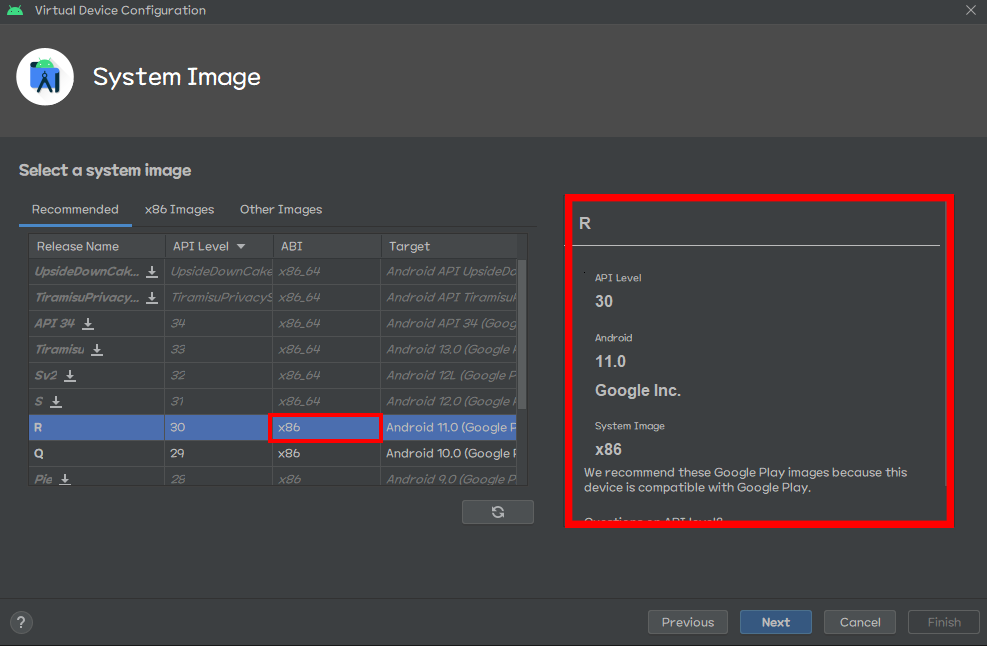This screenshot has height=646, width=987.
Task: Click the API level 29 cell
Action: click(x=218, y=453)
